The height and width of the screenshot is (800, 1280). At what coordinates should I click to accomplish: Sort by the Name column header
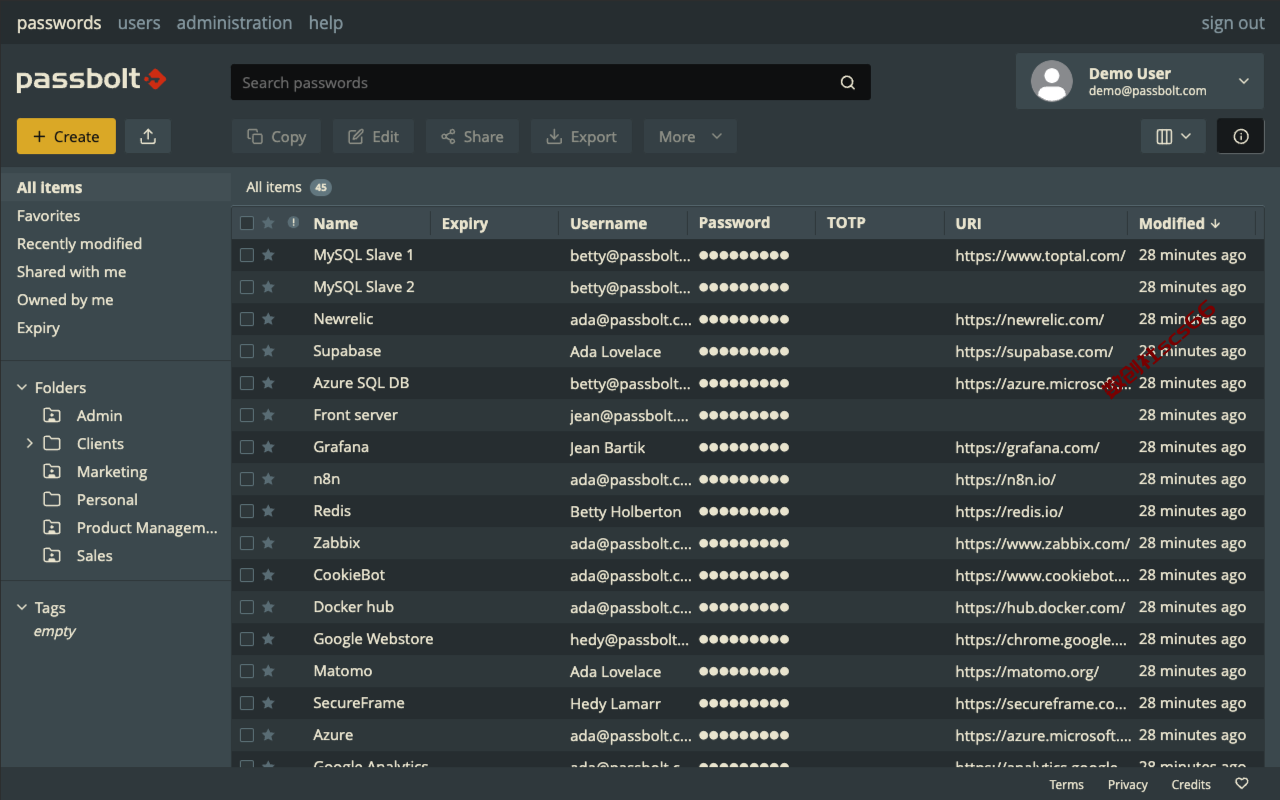335,223
